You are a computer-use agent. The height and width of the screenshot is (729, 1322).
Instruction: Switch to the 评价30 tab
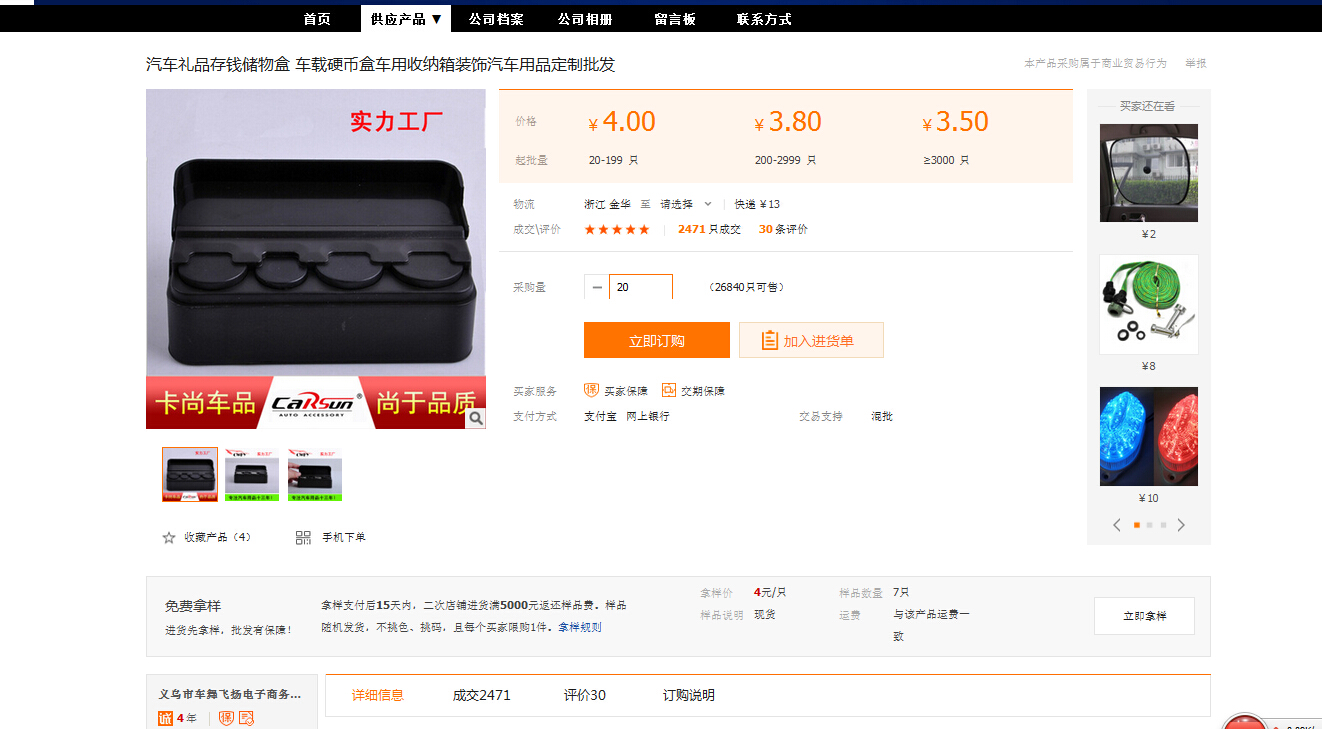584,695
